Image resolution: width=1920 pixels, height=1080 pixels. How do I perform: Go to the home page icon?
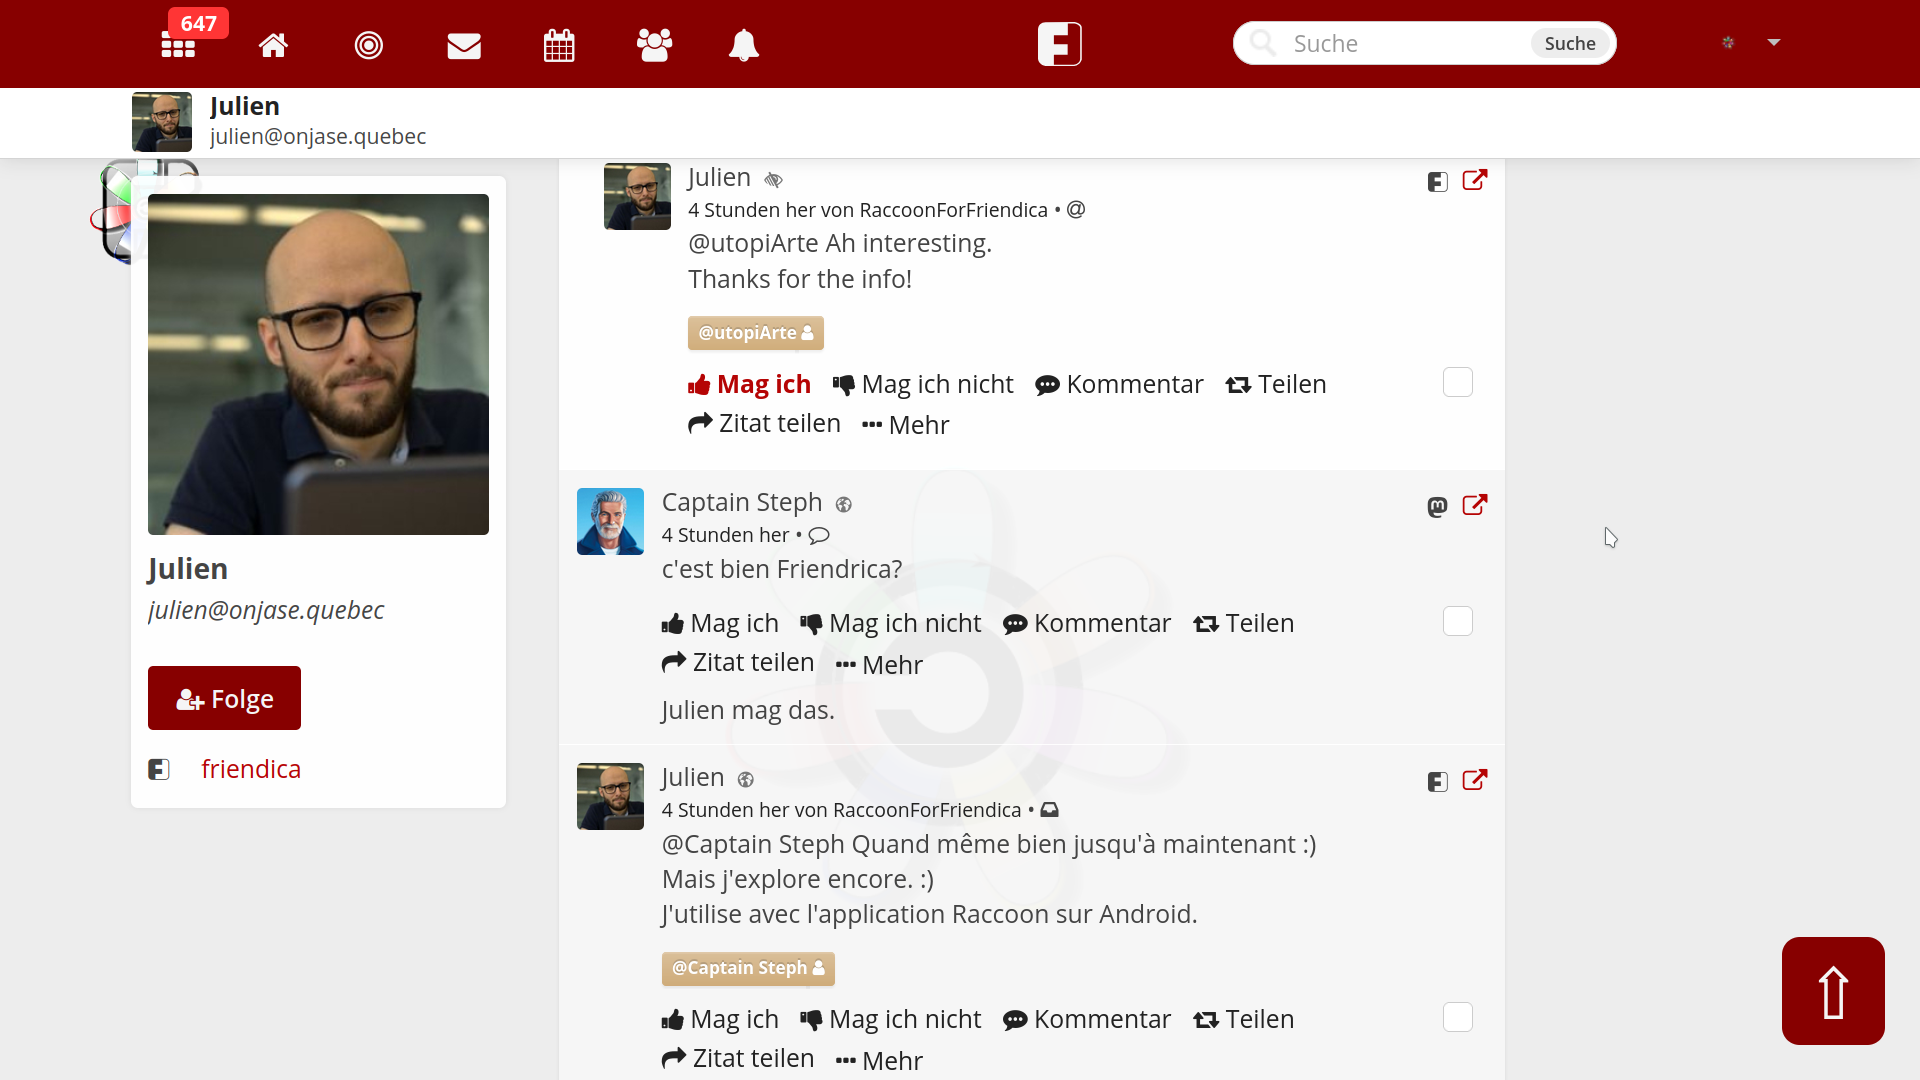pyautogui.click(x=273, y=45)
